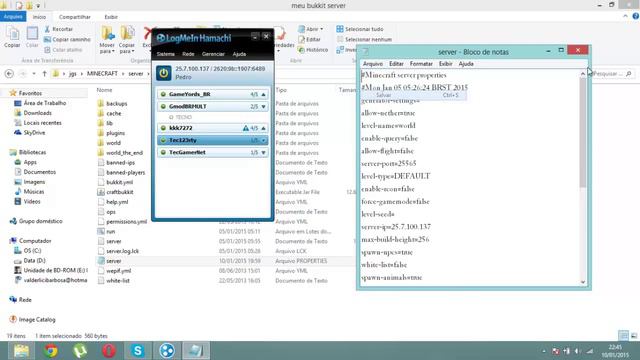This screenshot has height=360, width=640.
Task: Click the Copiar icon in the ribbon
Action: (12, 37)
